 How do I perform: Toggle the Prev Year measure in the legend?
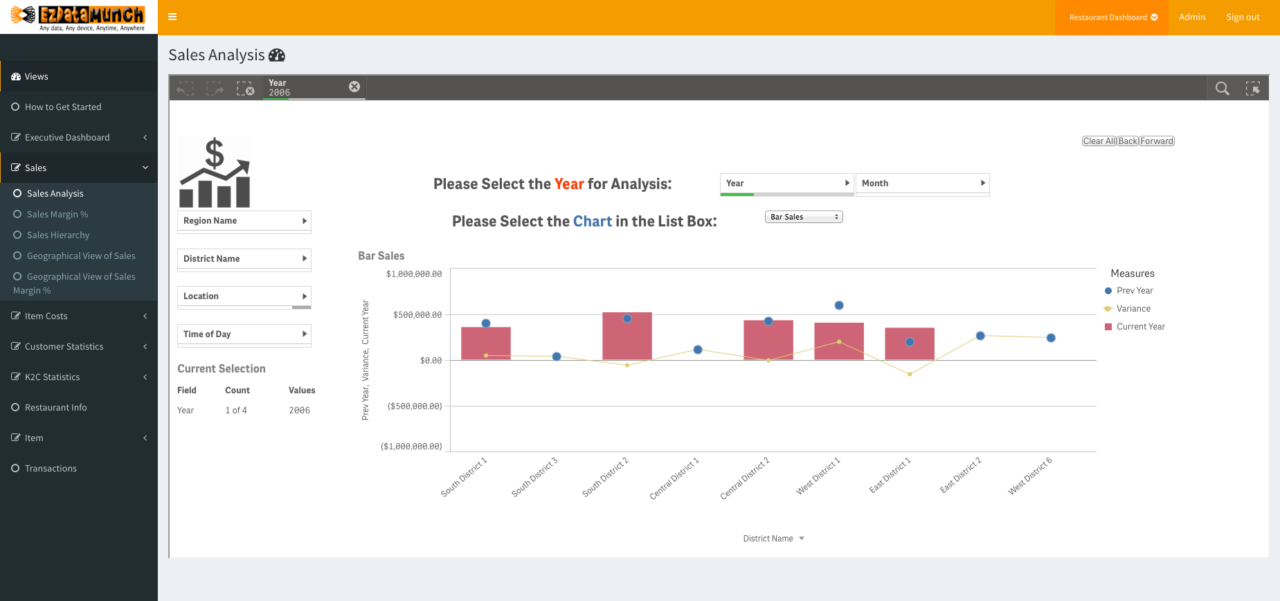[1133, 291]
